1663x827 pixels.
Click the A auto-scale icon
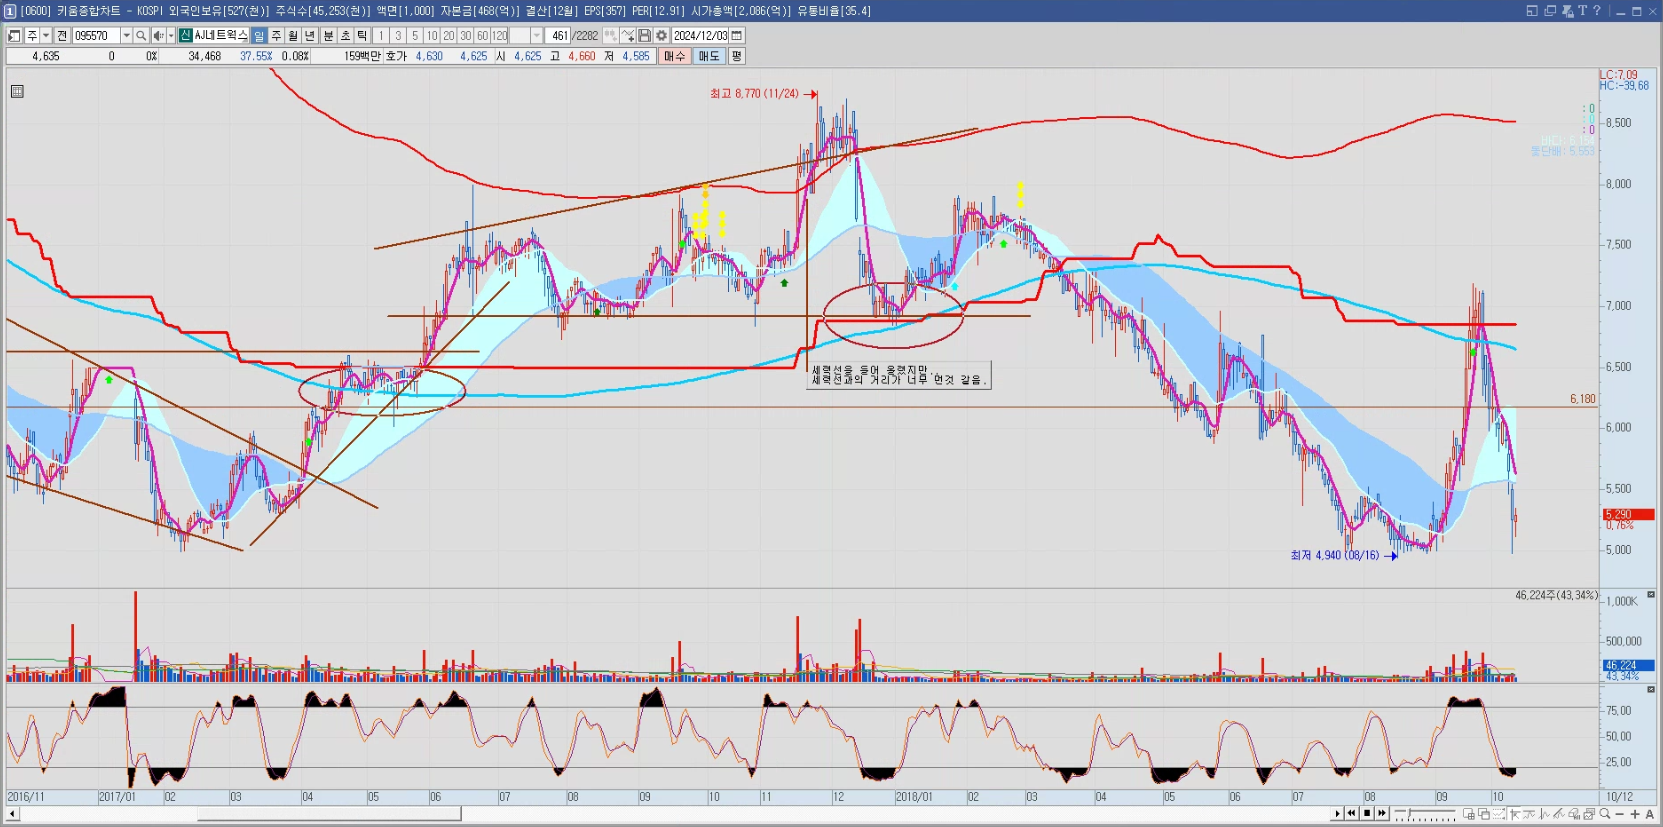click(1650, 814)
